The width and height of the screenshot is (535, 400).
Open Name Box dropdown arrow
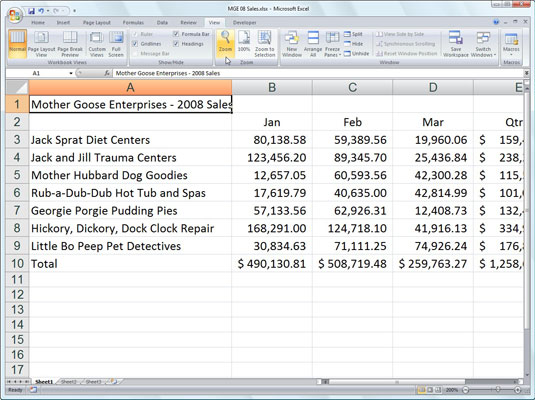[x=71, y=73]
